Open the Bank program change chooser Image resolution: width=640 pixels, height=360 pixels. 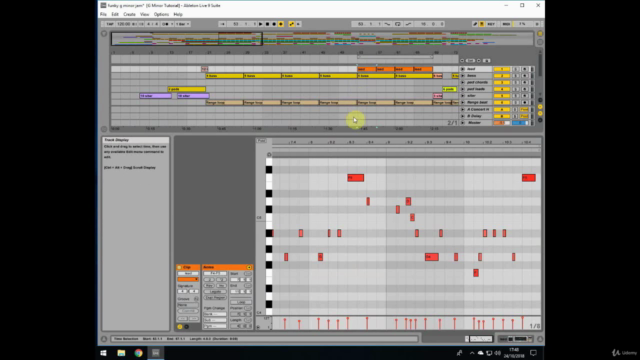[215, 314]
